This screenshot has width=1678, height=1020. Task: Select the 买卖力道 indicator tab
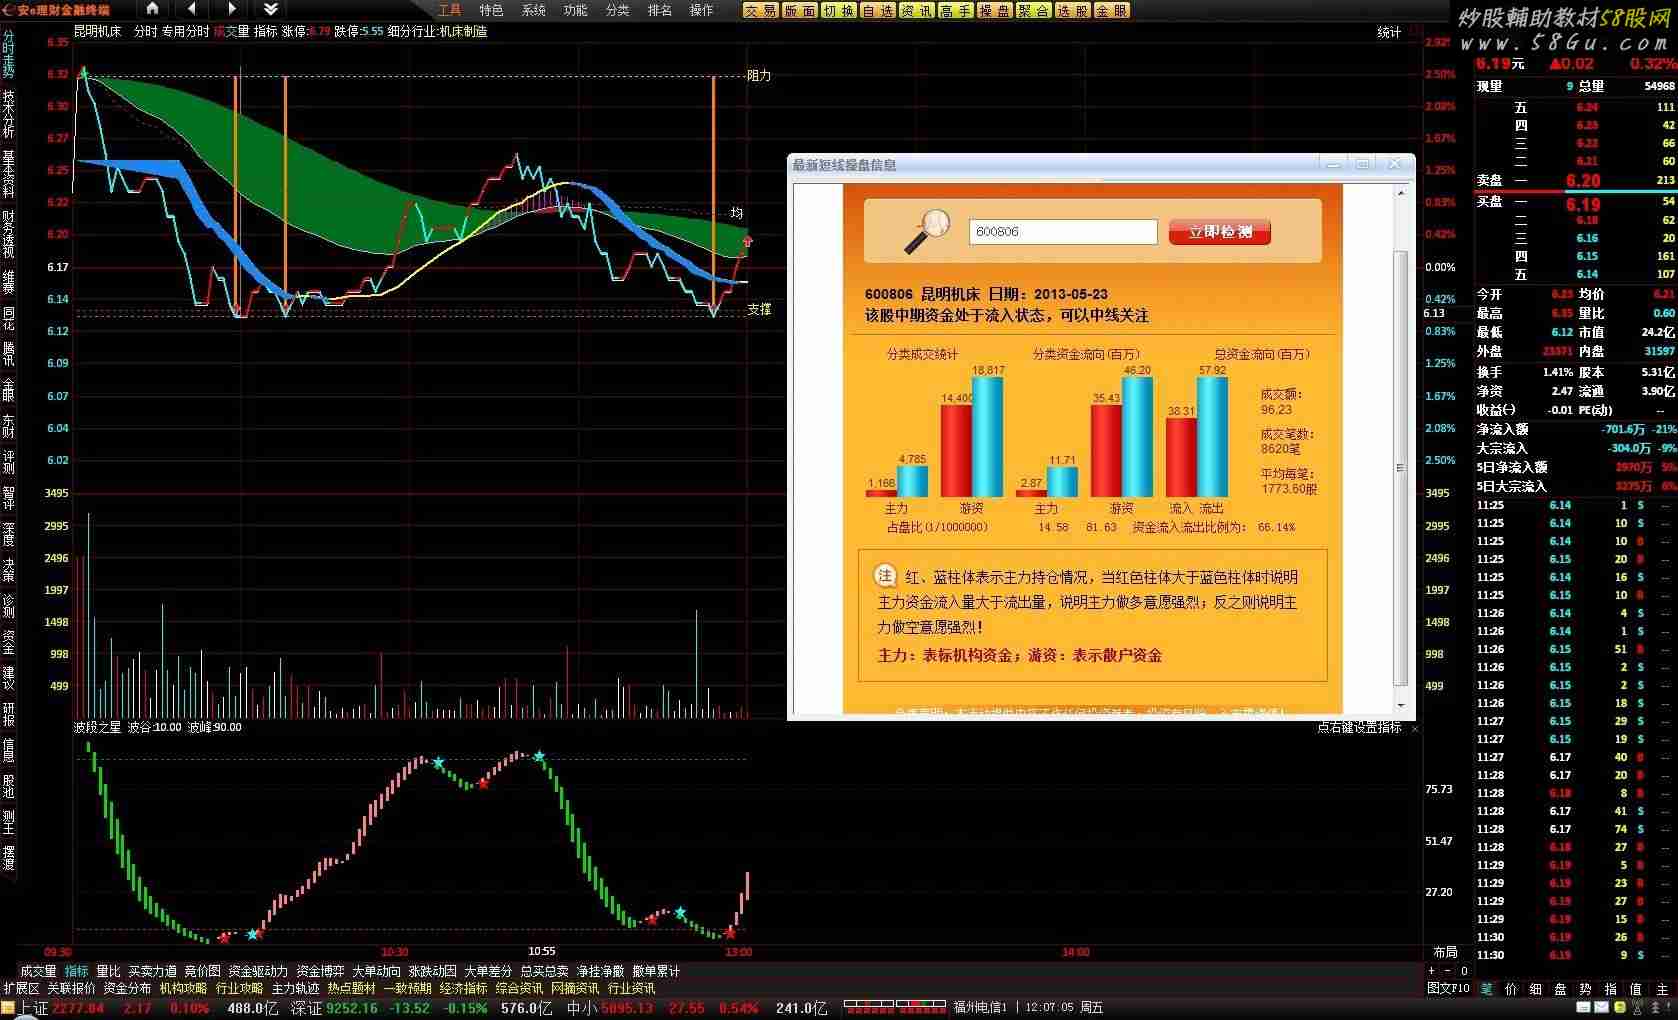coord(152,971)
